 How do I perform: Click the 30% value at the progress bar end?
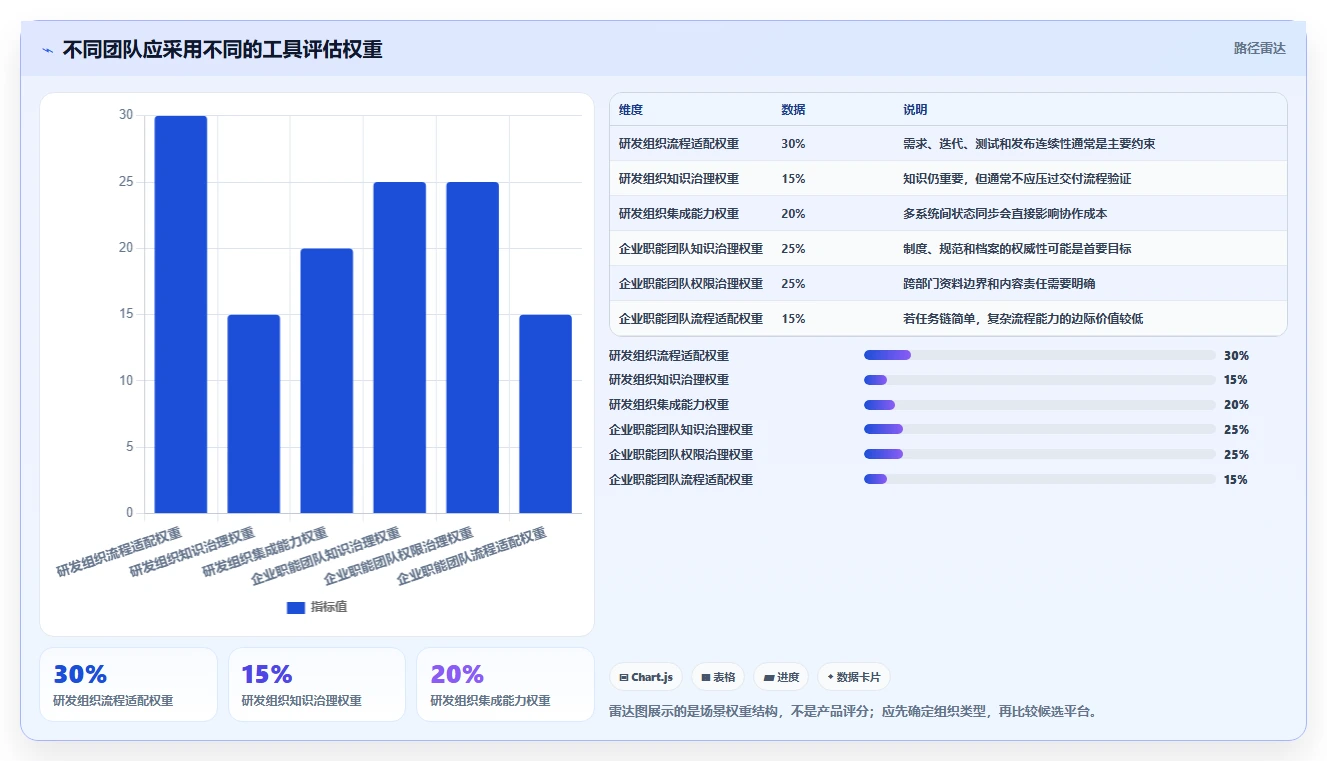(x=1236, y=355)
